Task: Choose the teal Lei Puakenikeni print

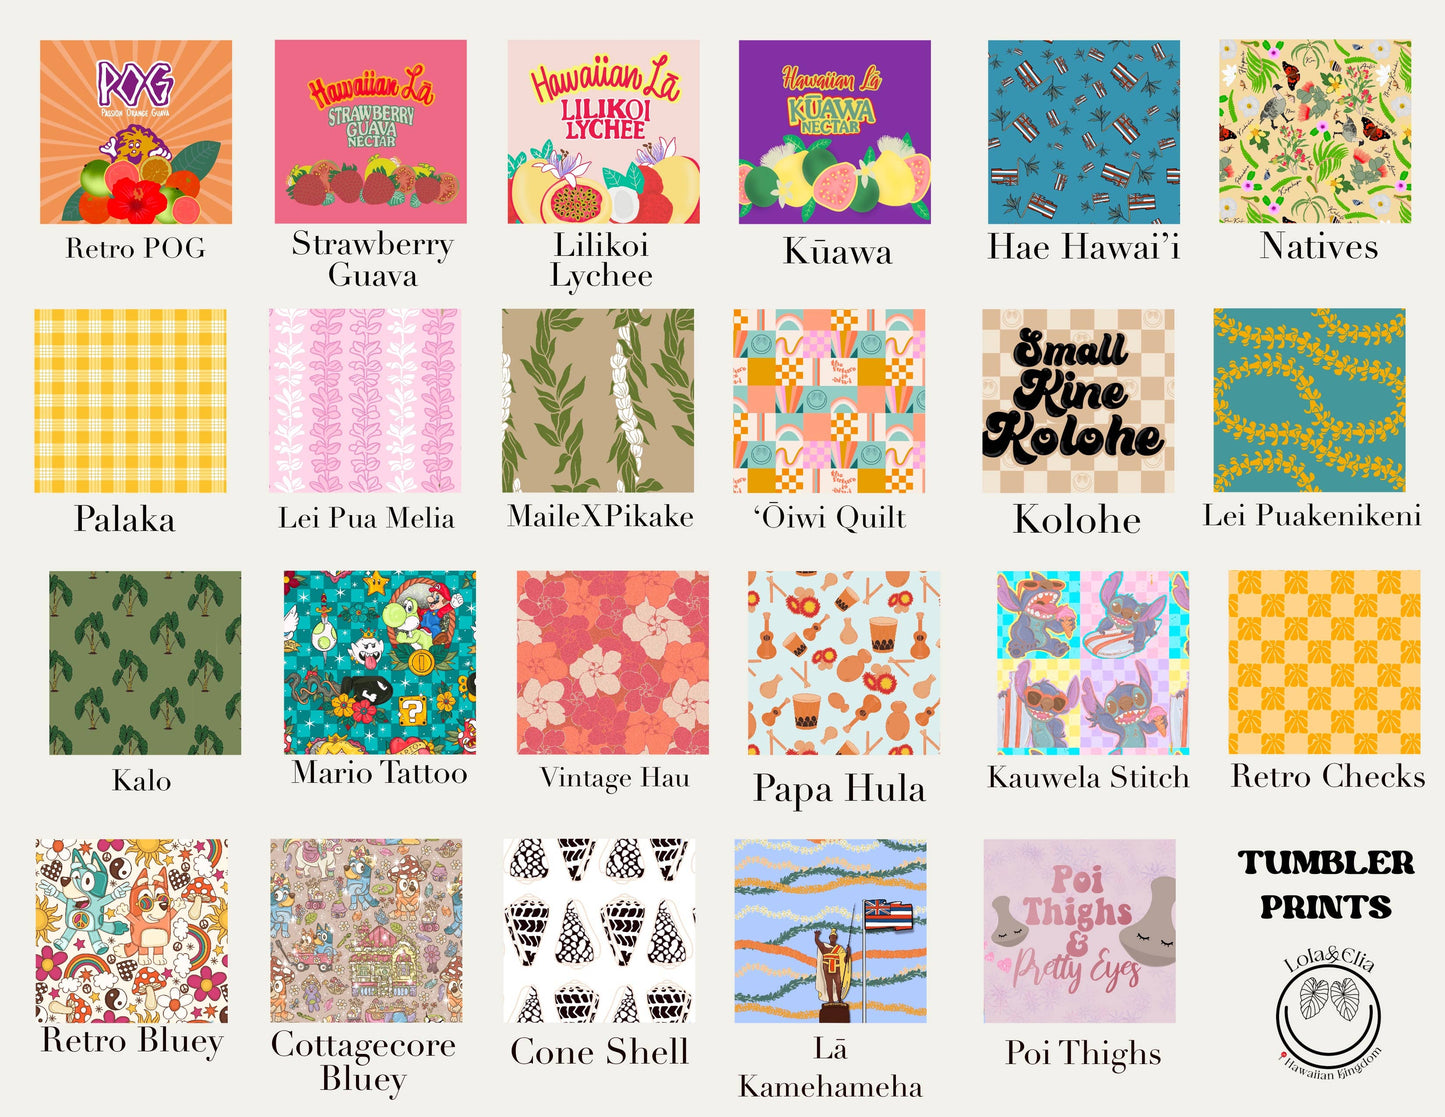Action: click(x=1309, y=401)
